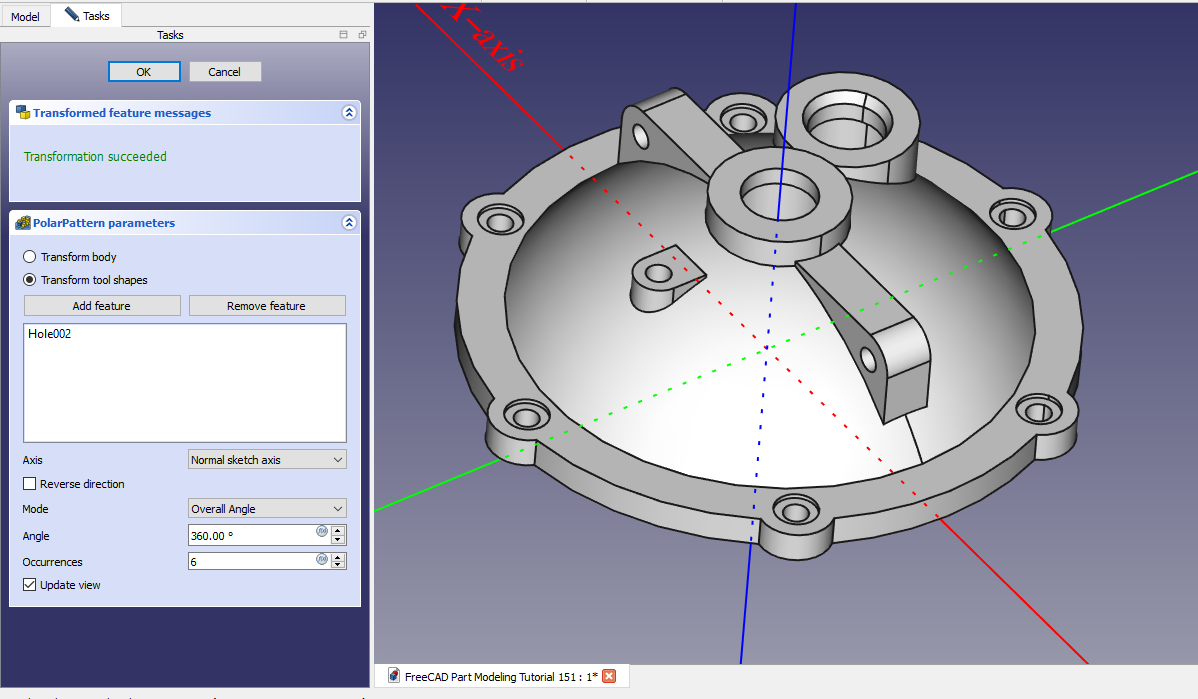
Task: Click the Occurrences expression editor icon
Action: click(321, 559)
